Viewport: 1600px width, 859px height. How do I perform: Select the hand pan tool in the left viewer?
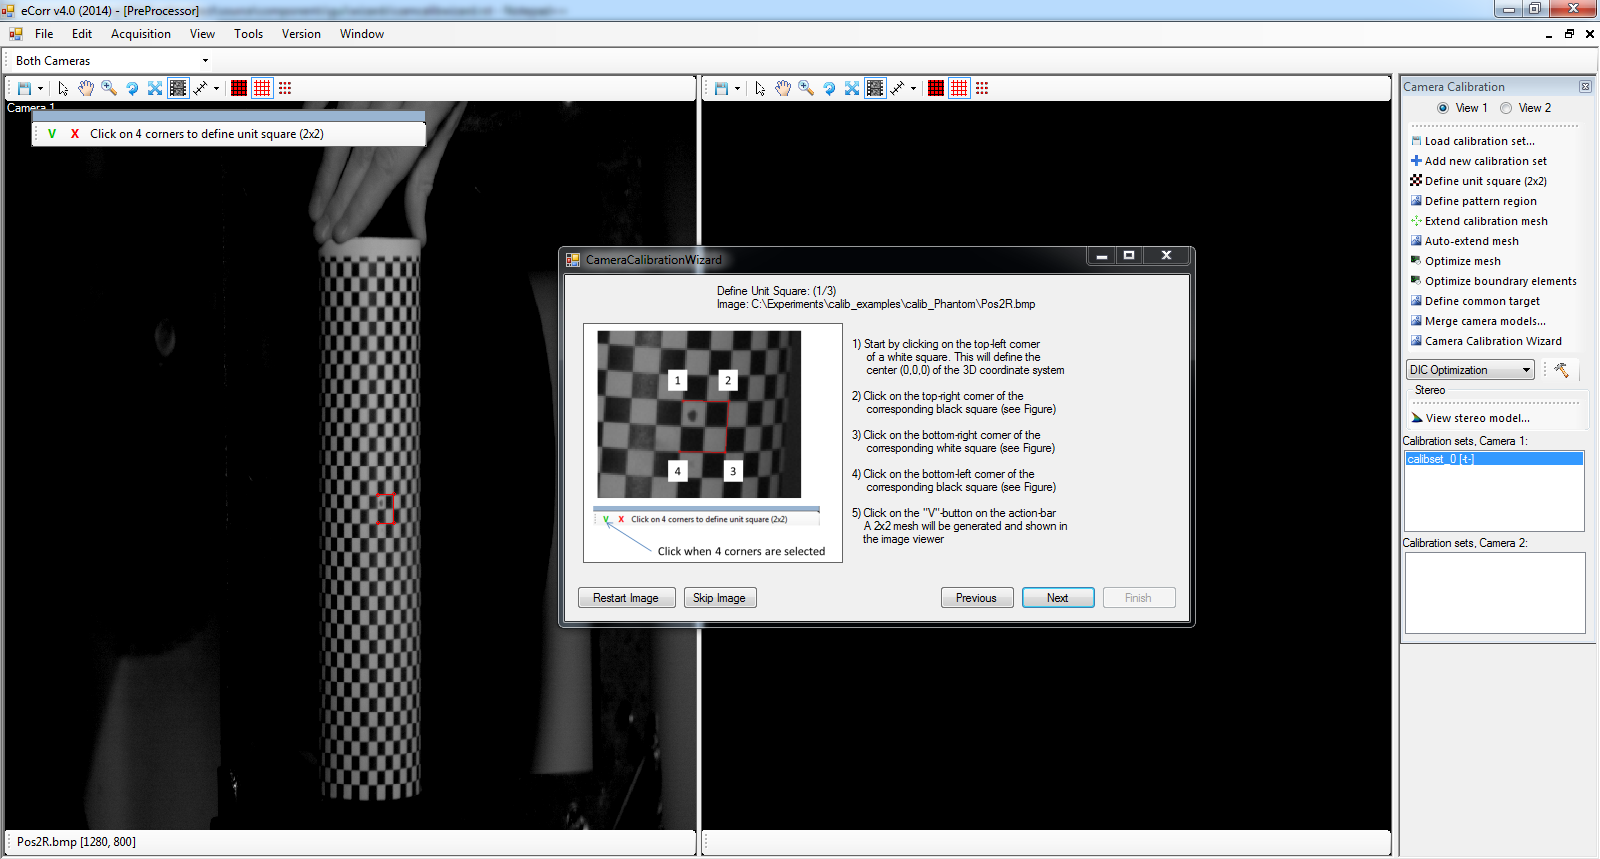(86, 88)
